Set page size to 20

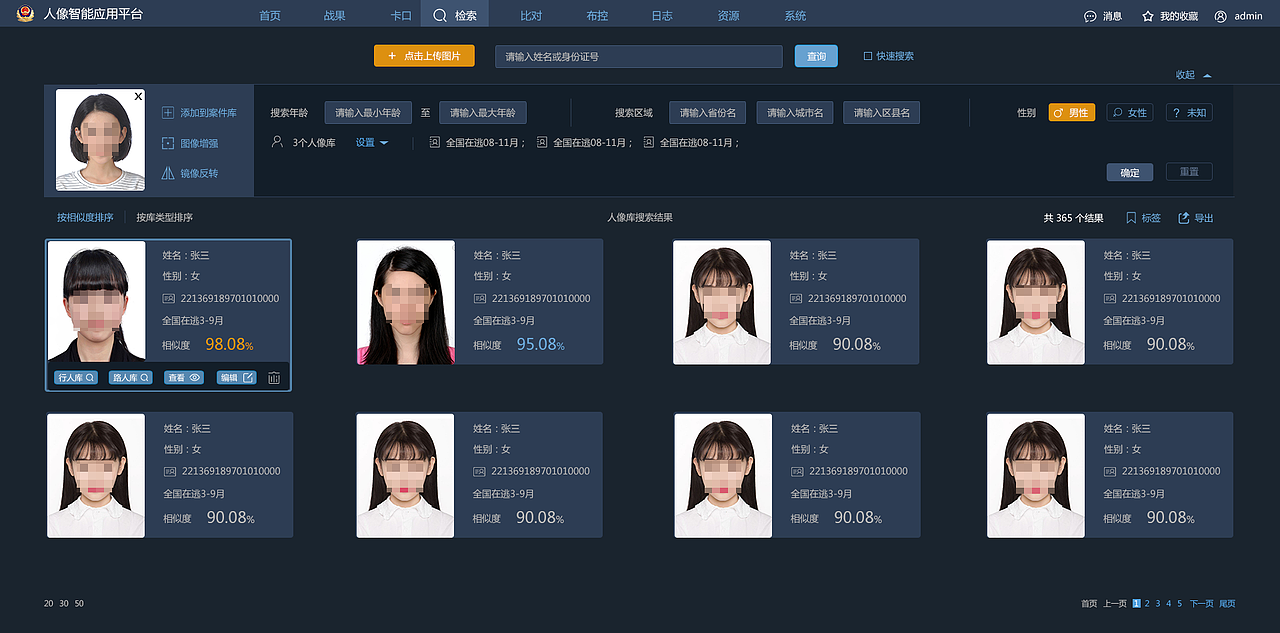coord(49,603)
